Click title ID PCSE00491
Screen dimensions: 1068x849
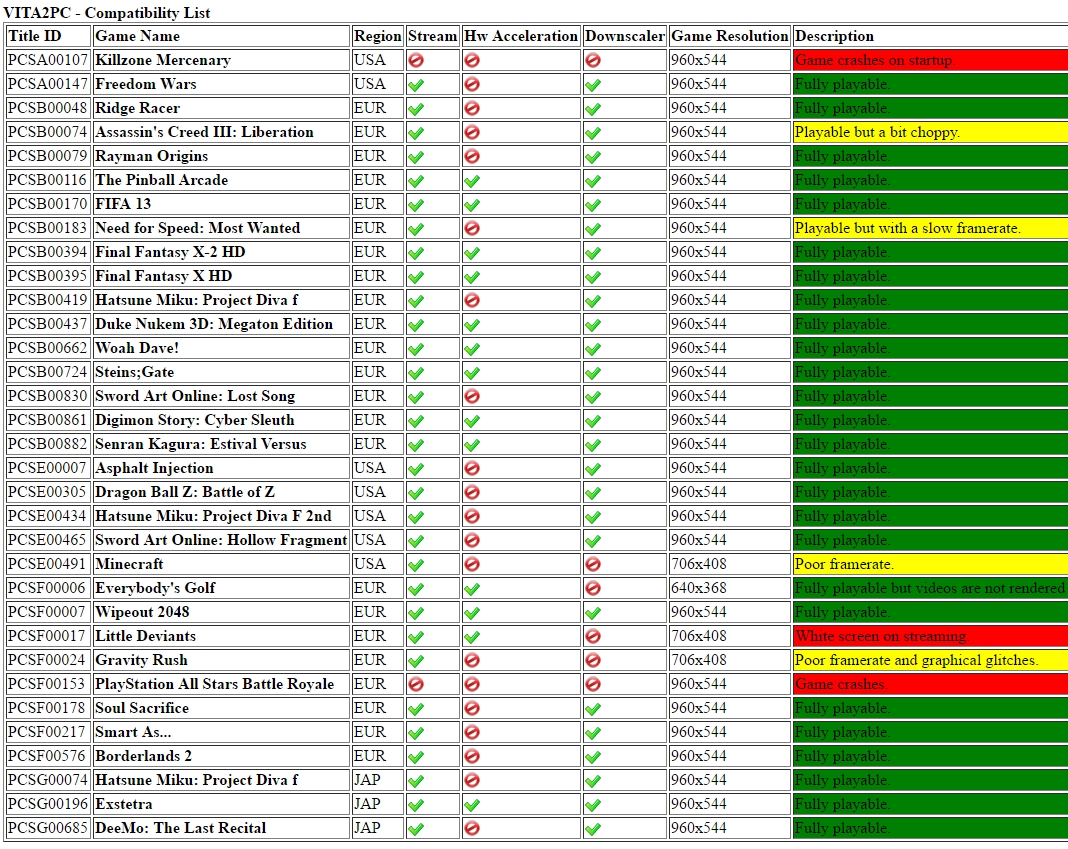coord(48,564)
